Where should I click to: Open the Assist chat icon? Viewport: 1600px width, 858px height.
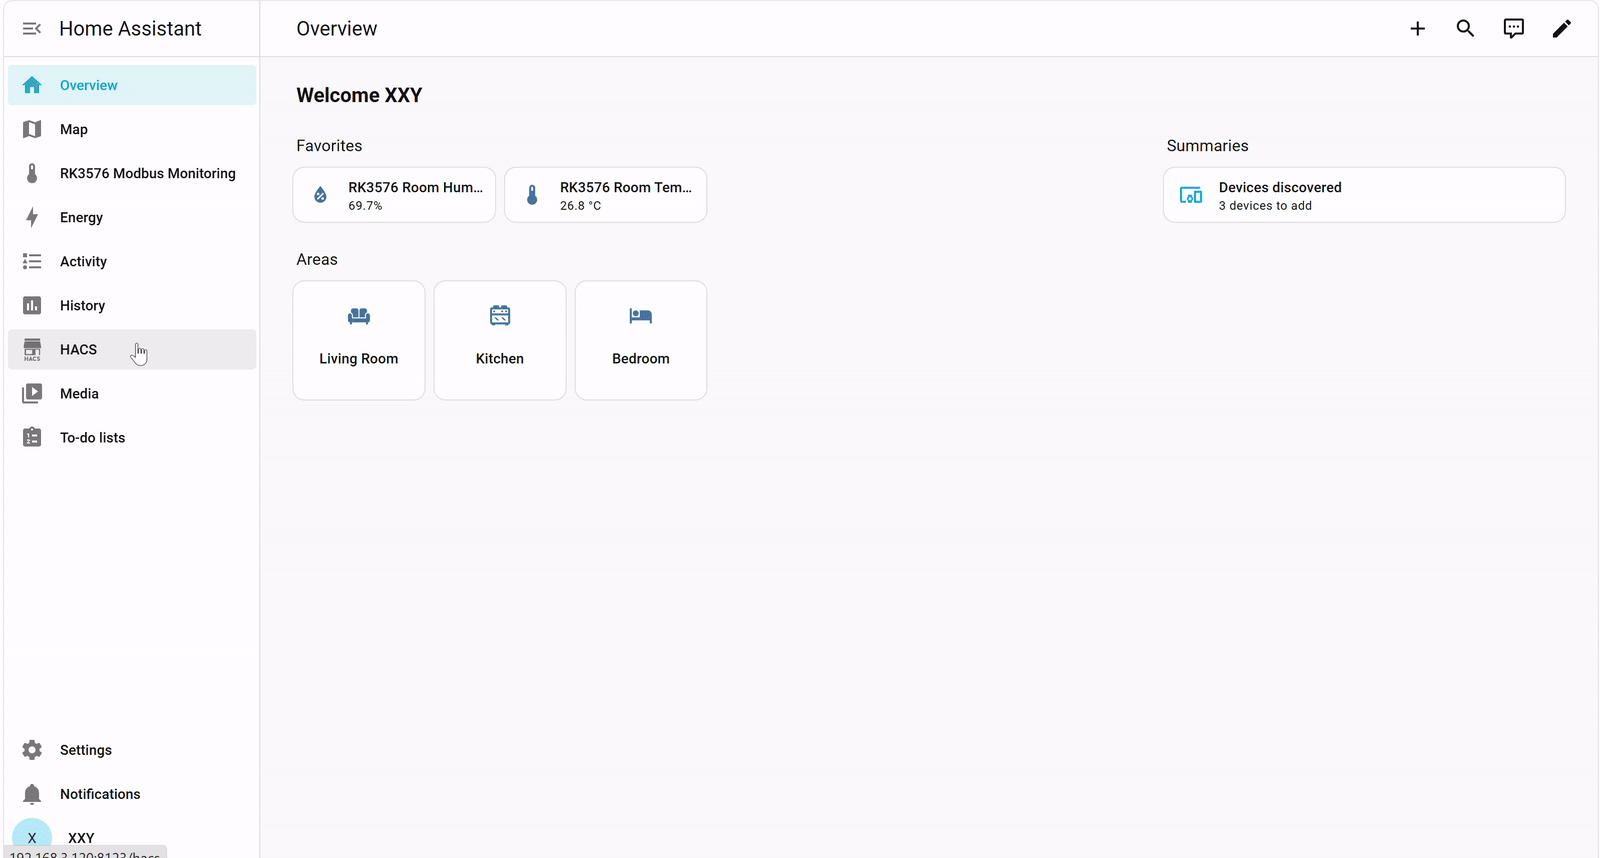[1514, 29]
